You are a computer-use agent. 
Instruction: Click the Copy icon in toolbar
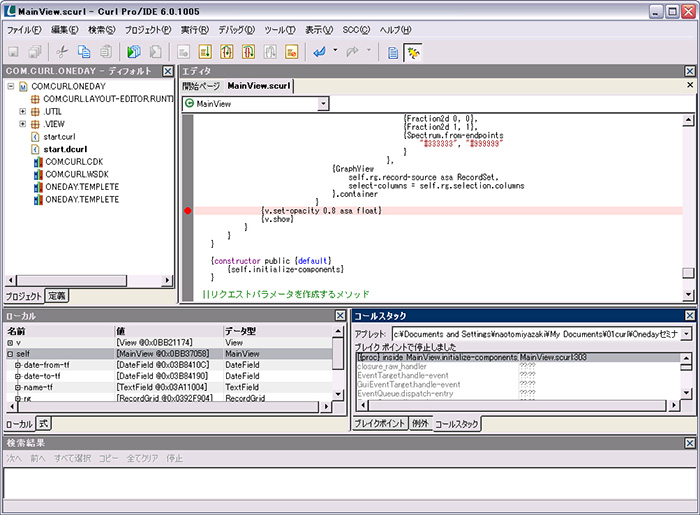(83, 51)
